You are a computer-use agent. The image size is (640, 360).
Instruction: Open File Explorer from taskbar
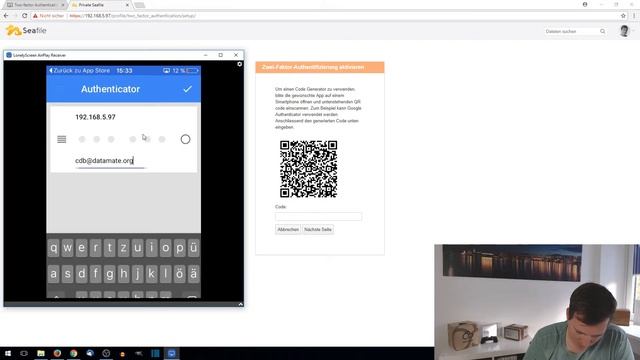click(41, 353)
